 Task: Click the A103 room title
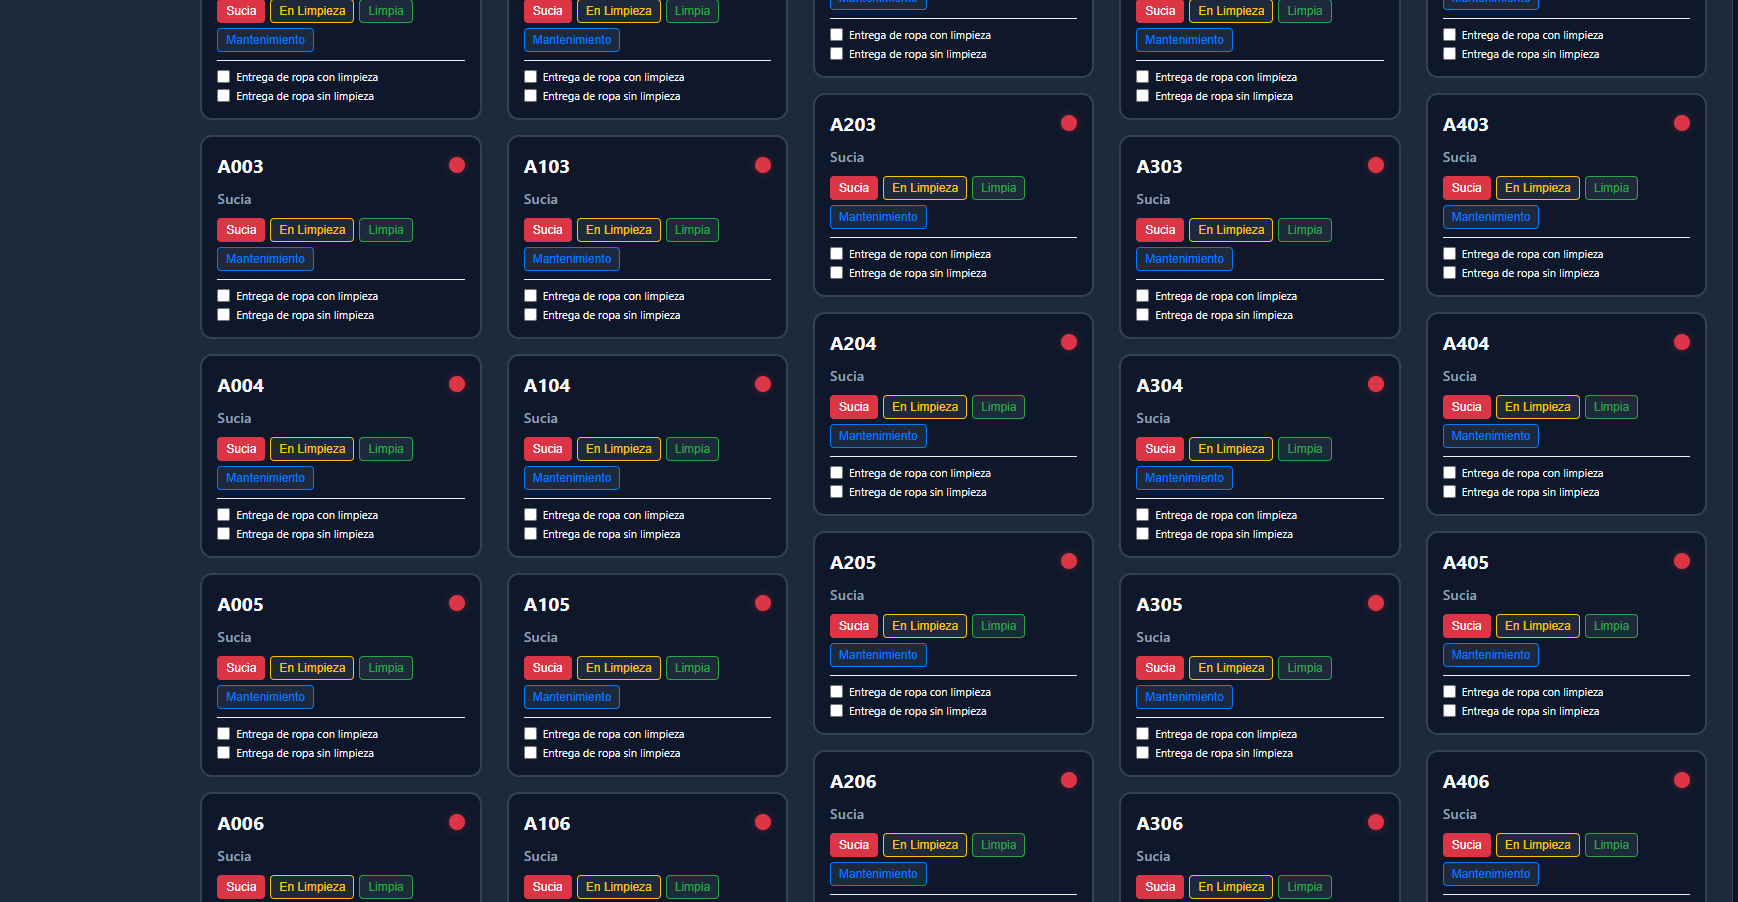click(x=547, y=167)
